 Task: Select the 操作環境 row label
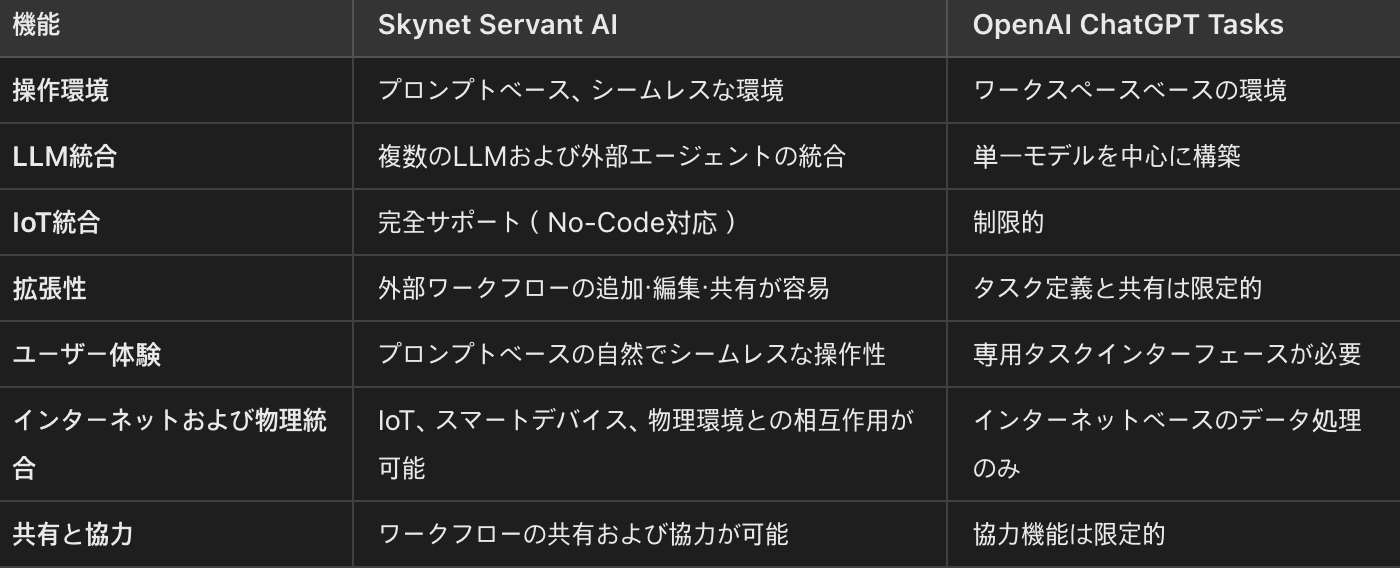(x=61, y=90)
